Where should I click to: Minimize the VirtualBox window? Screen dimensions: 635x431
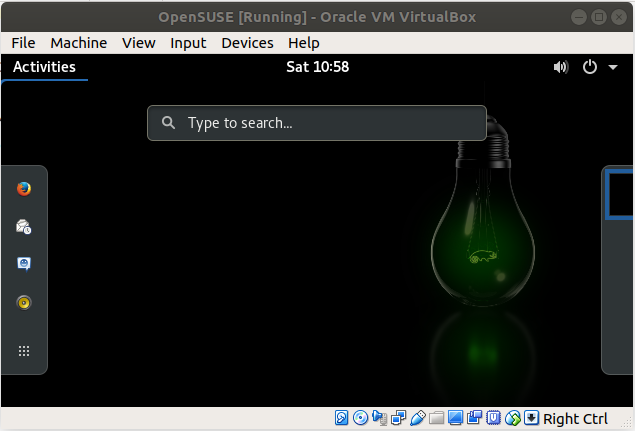coord(579,17)
